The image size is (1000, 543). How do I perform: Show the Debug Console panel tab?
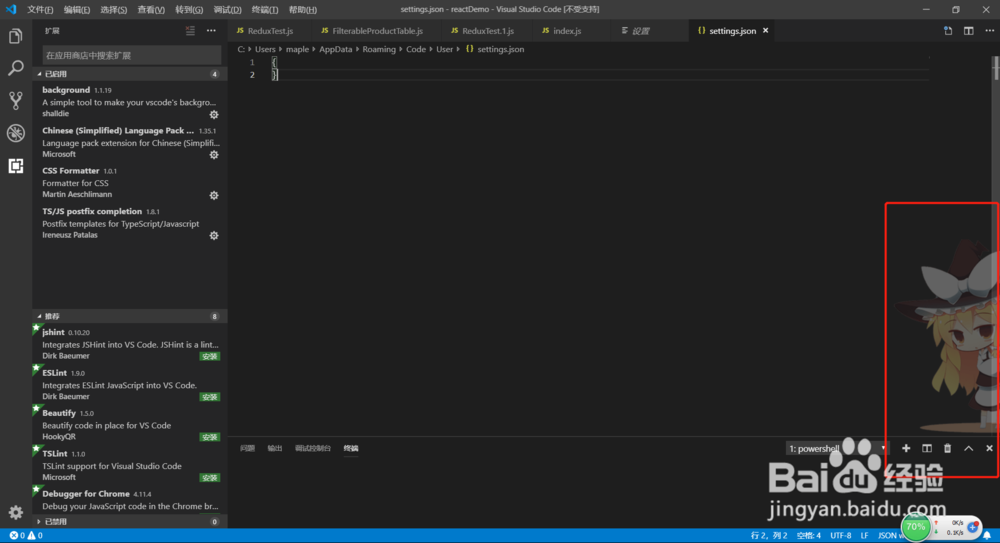pos(313,449)
